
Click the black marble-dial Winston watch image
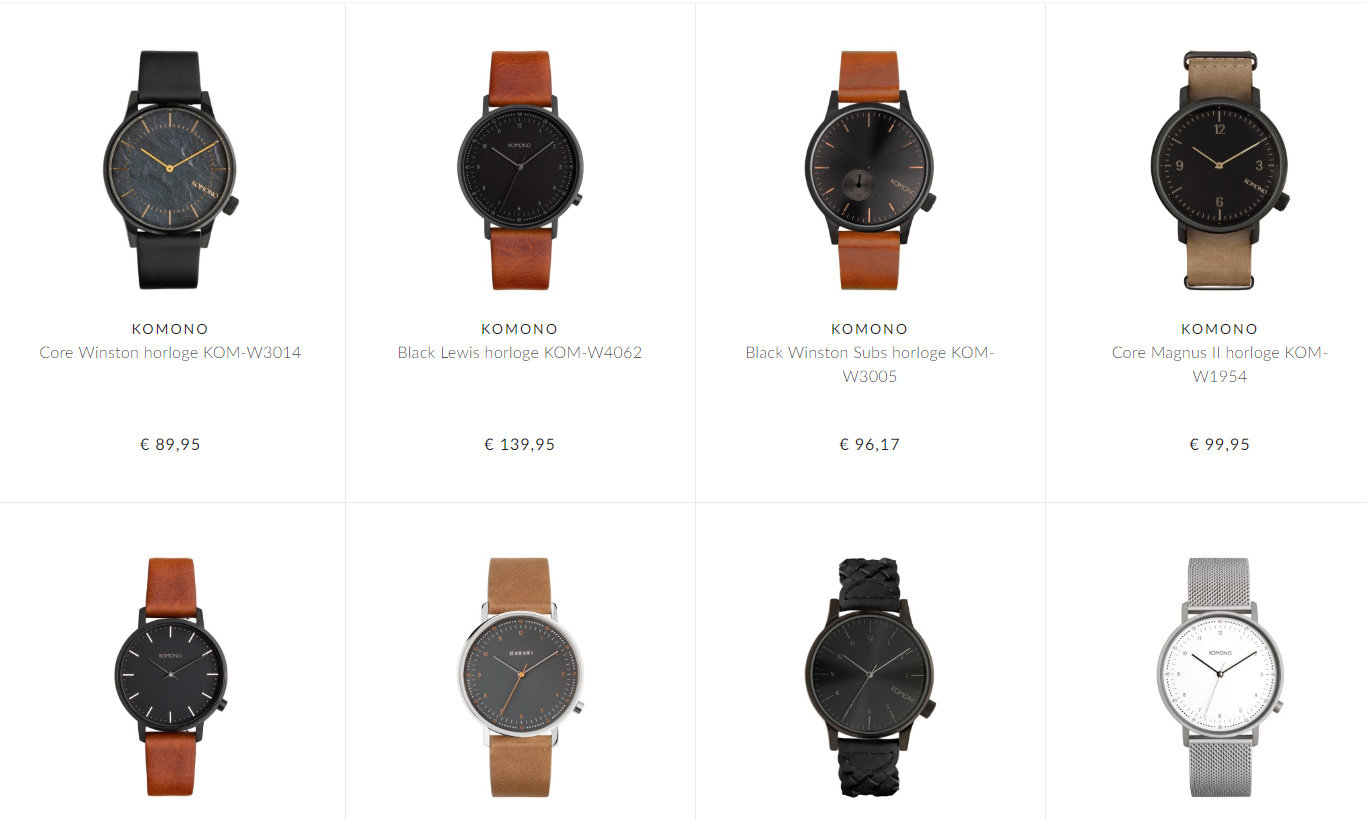[x=170, y=170]
